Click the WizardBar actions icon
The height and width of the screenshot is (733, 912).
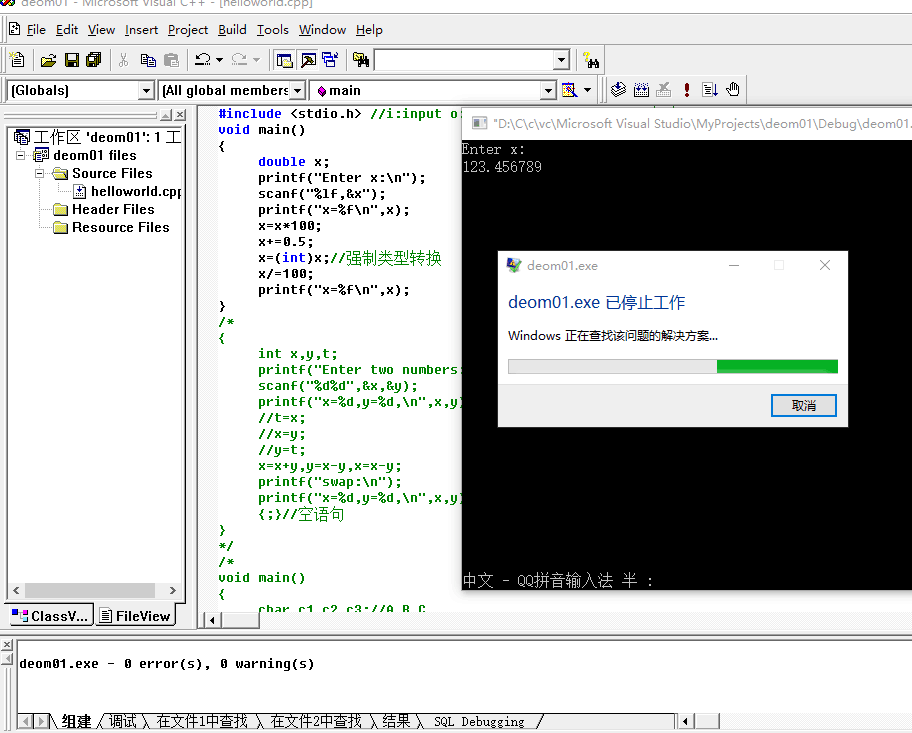pos(569,90)
